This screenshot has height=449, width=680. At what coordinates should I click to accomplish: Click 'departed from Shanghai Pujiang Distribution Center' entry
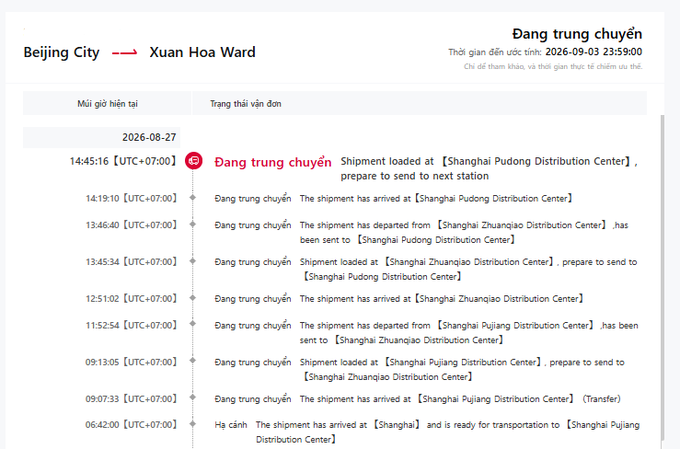469,332
